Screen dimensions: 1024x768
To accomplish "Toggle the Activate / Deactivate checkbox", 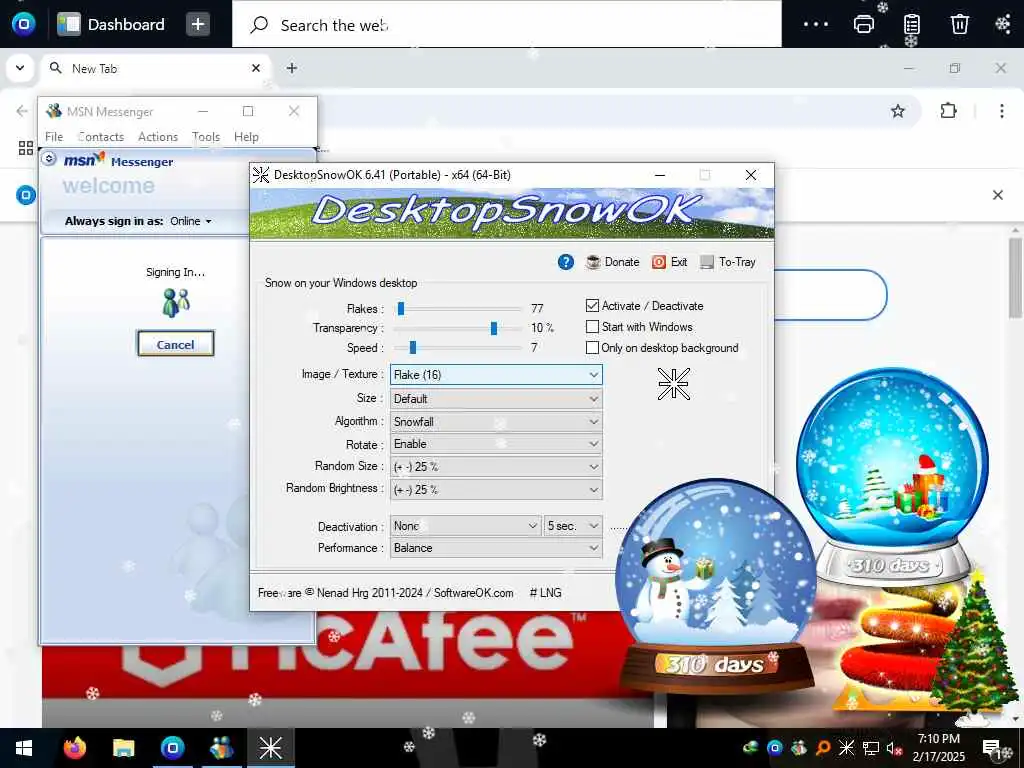I will [x=592, y=306].
